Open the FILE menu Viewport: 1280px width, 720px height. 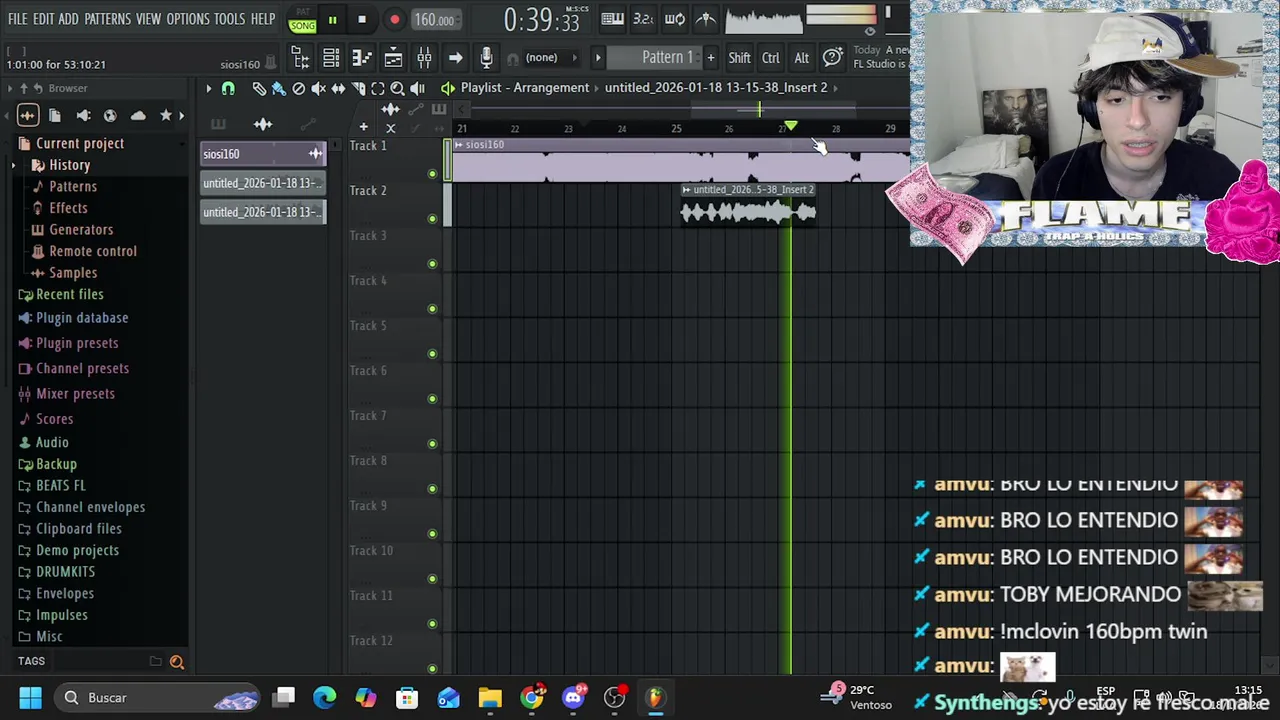click(x=18, y=19)
